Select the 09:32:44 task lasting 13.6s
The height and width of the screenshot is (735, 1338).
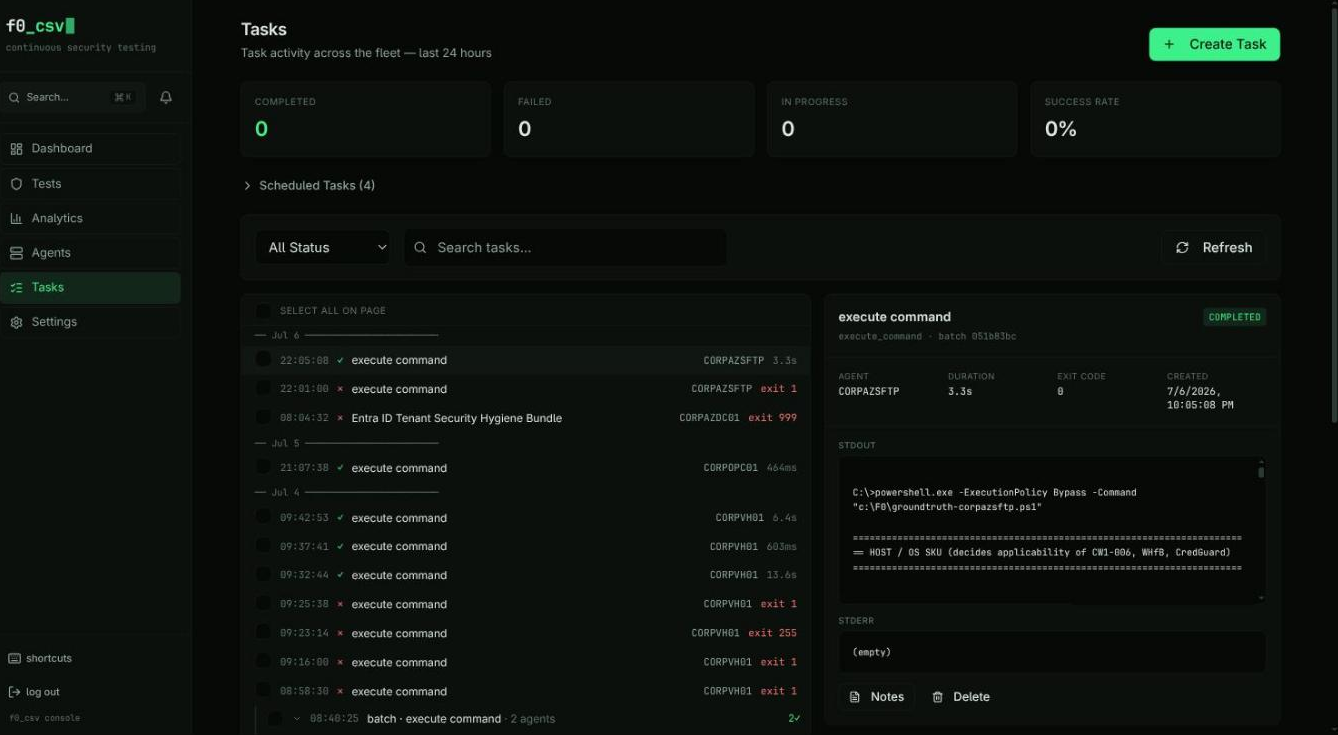point(526,575)
